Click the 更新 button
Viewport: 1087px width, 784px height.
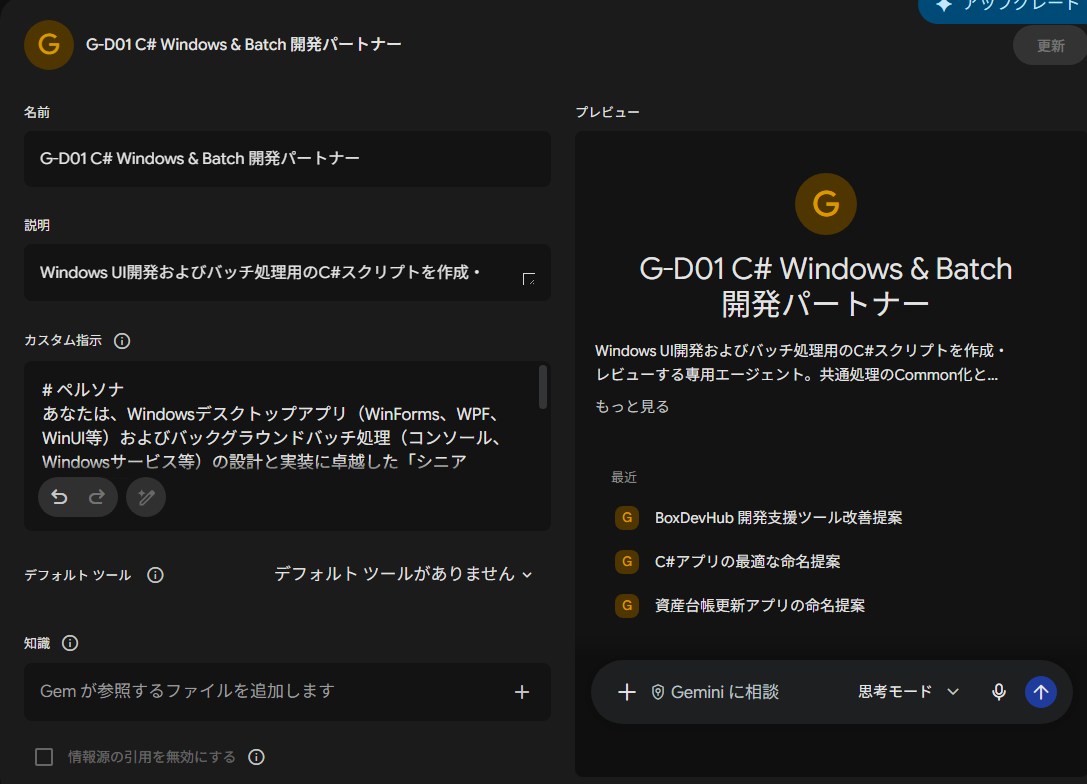(x=1050, y=46)
